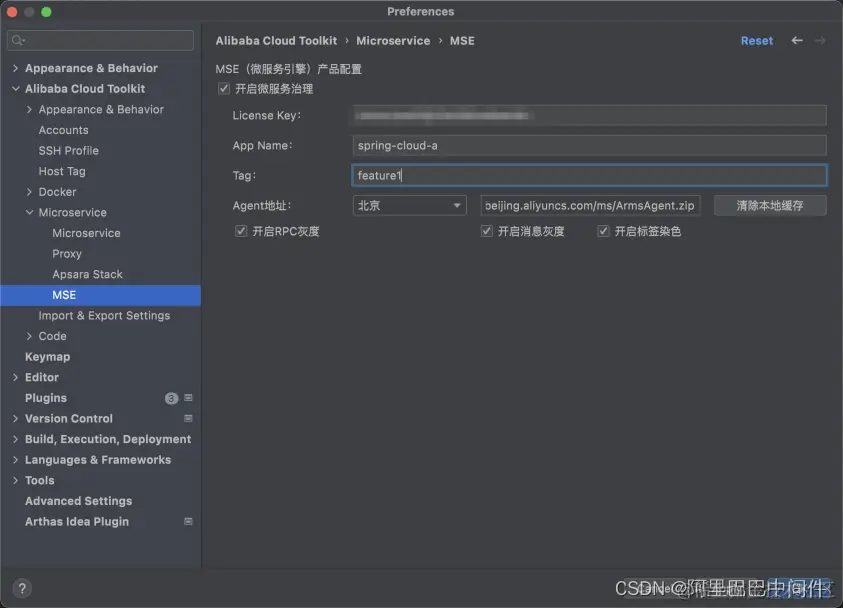Image resolution: width=843 pixels, height=608 pixels.
Task: Collapse the Alibaba Cloud Toolkit node
Action: point(16,89)
